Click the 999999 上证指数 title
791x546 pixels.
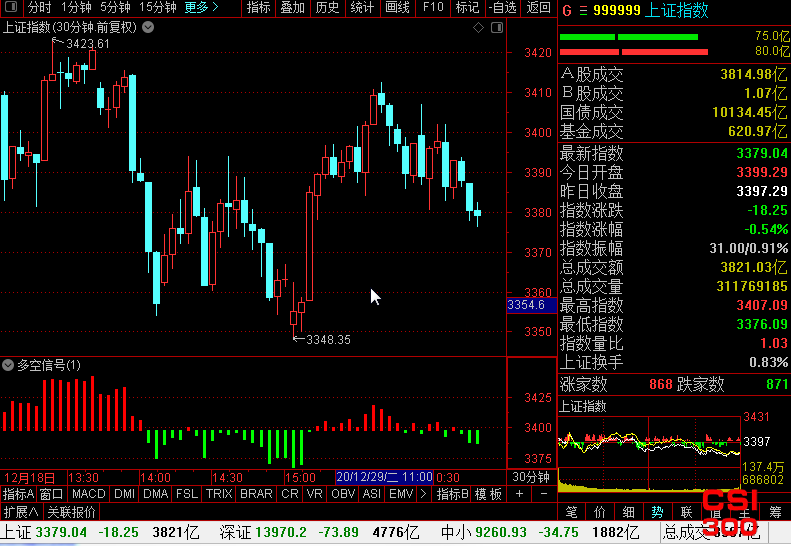pyautogui.click(x=651, y=11)
